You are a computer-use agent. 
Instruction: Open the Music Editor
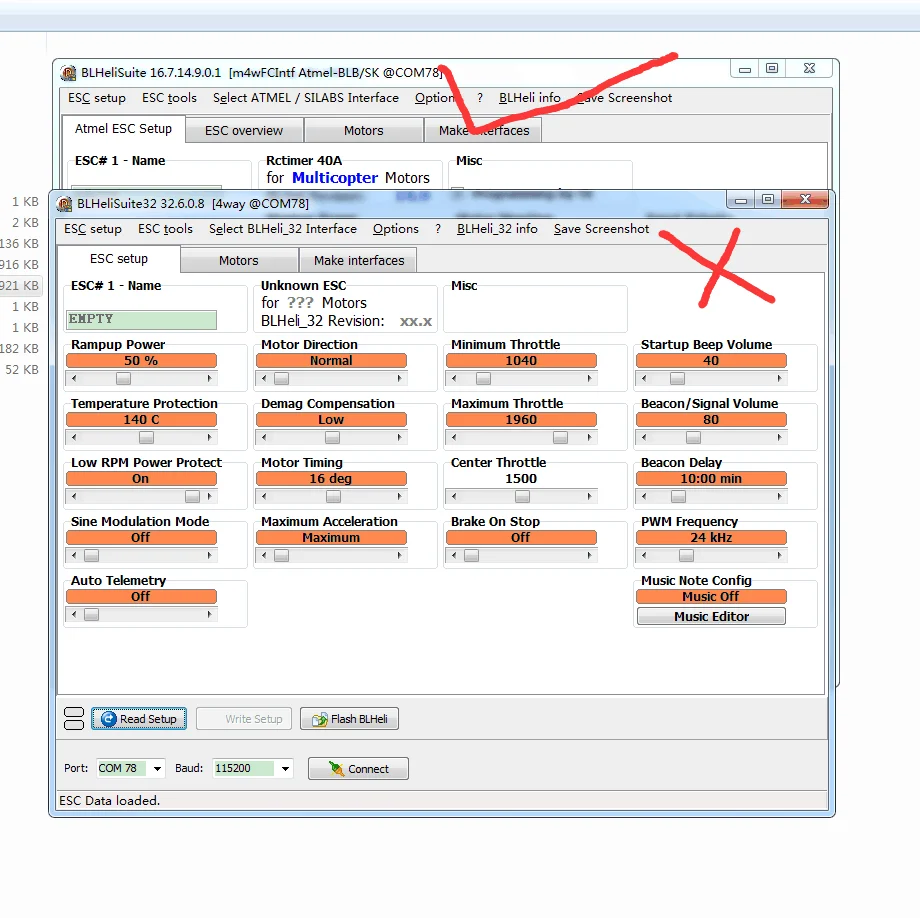[x=711, y=616]
